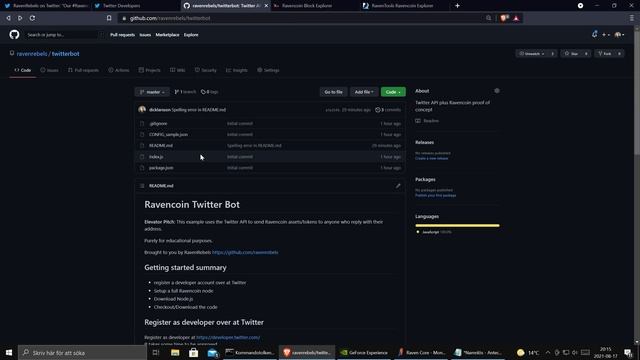Image resolution: width=640 pixels, height=360 pixels.
Task: Close the ravenrebels/twitterbot browser tab
Action: pyautogui.click(x=266, y=6)
